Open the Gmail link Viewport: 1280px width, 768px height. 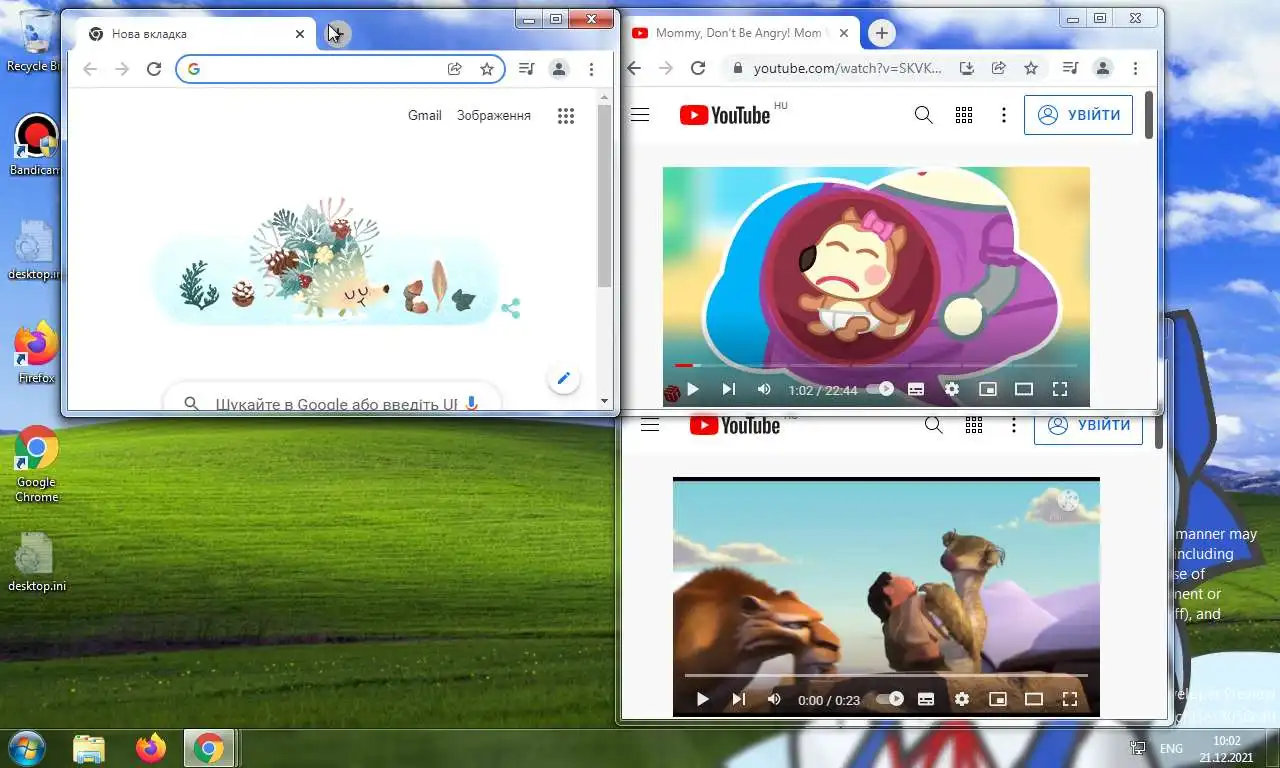click(425, 115)
